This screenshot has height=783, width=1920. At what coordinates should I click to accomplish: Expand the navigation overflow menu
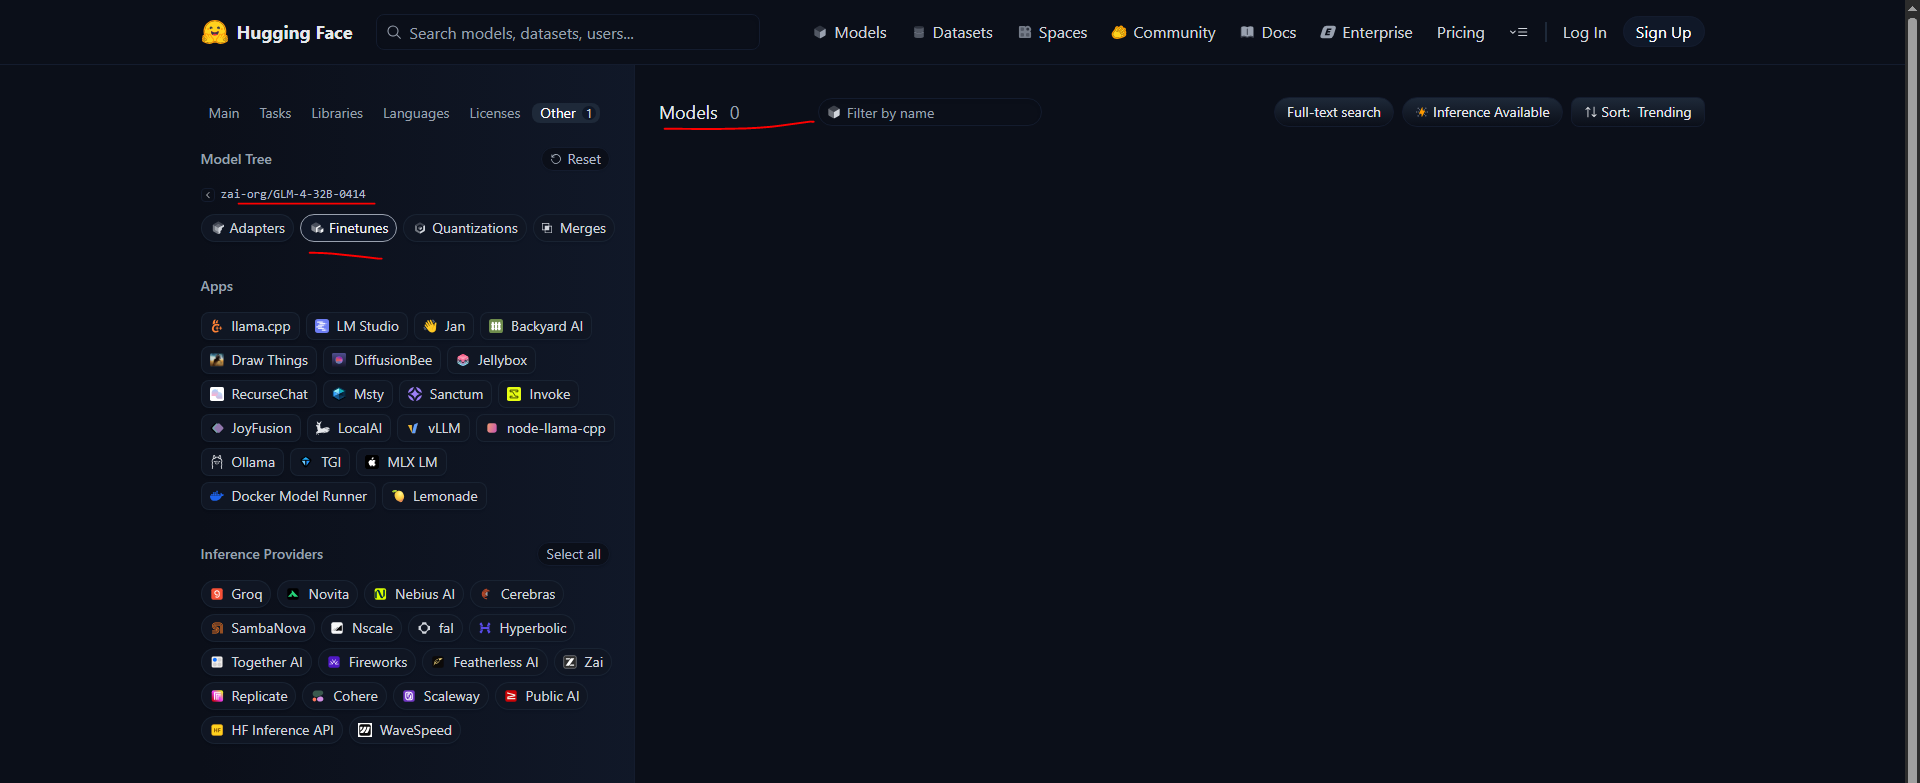pos(1518,33)
